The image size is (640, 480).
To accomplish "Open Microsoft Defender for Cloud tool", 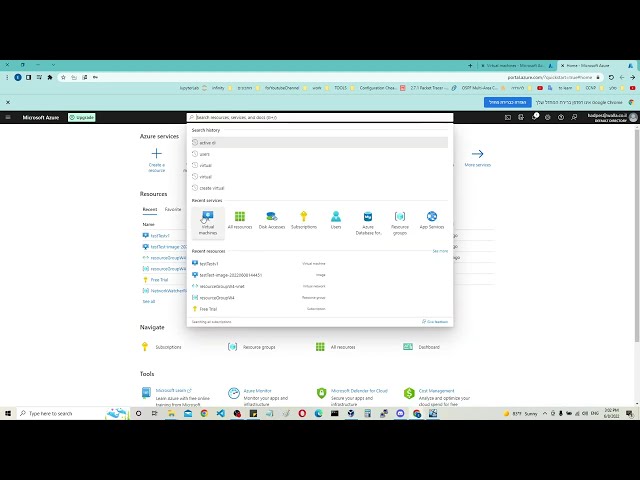I will [359, 391].
